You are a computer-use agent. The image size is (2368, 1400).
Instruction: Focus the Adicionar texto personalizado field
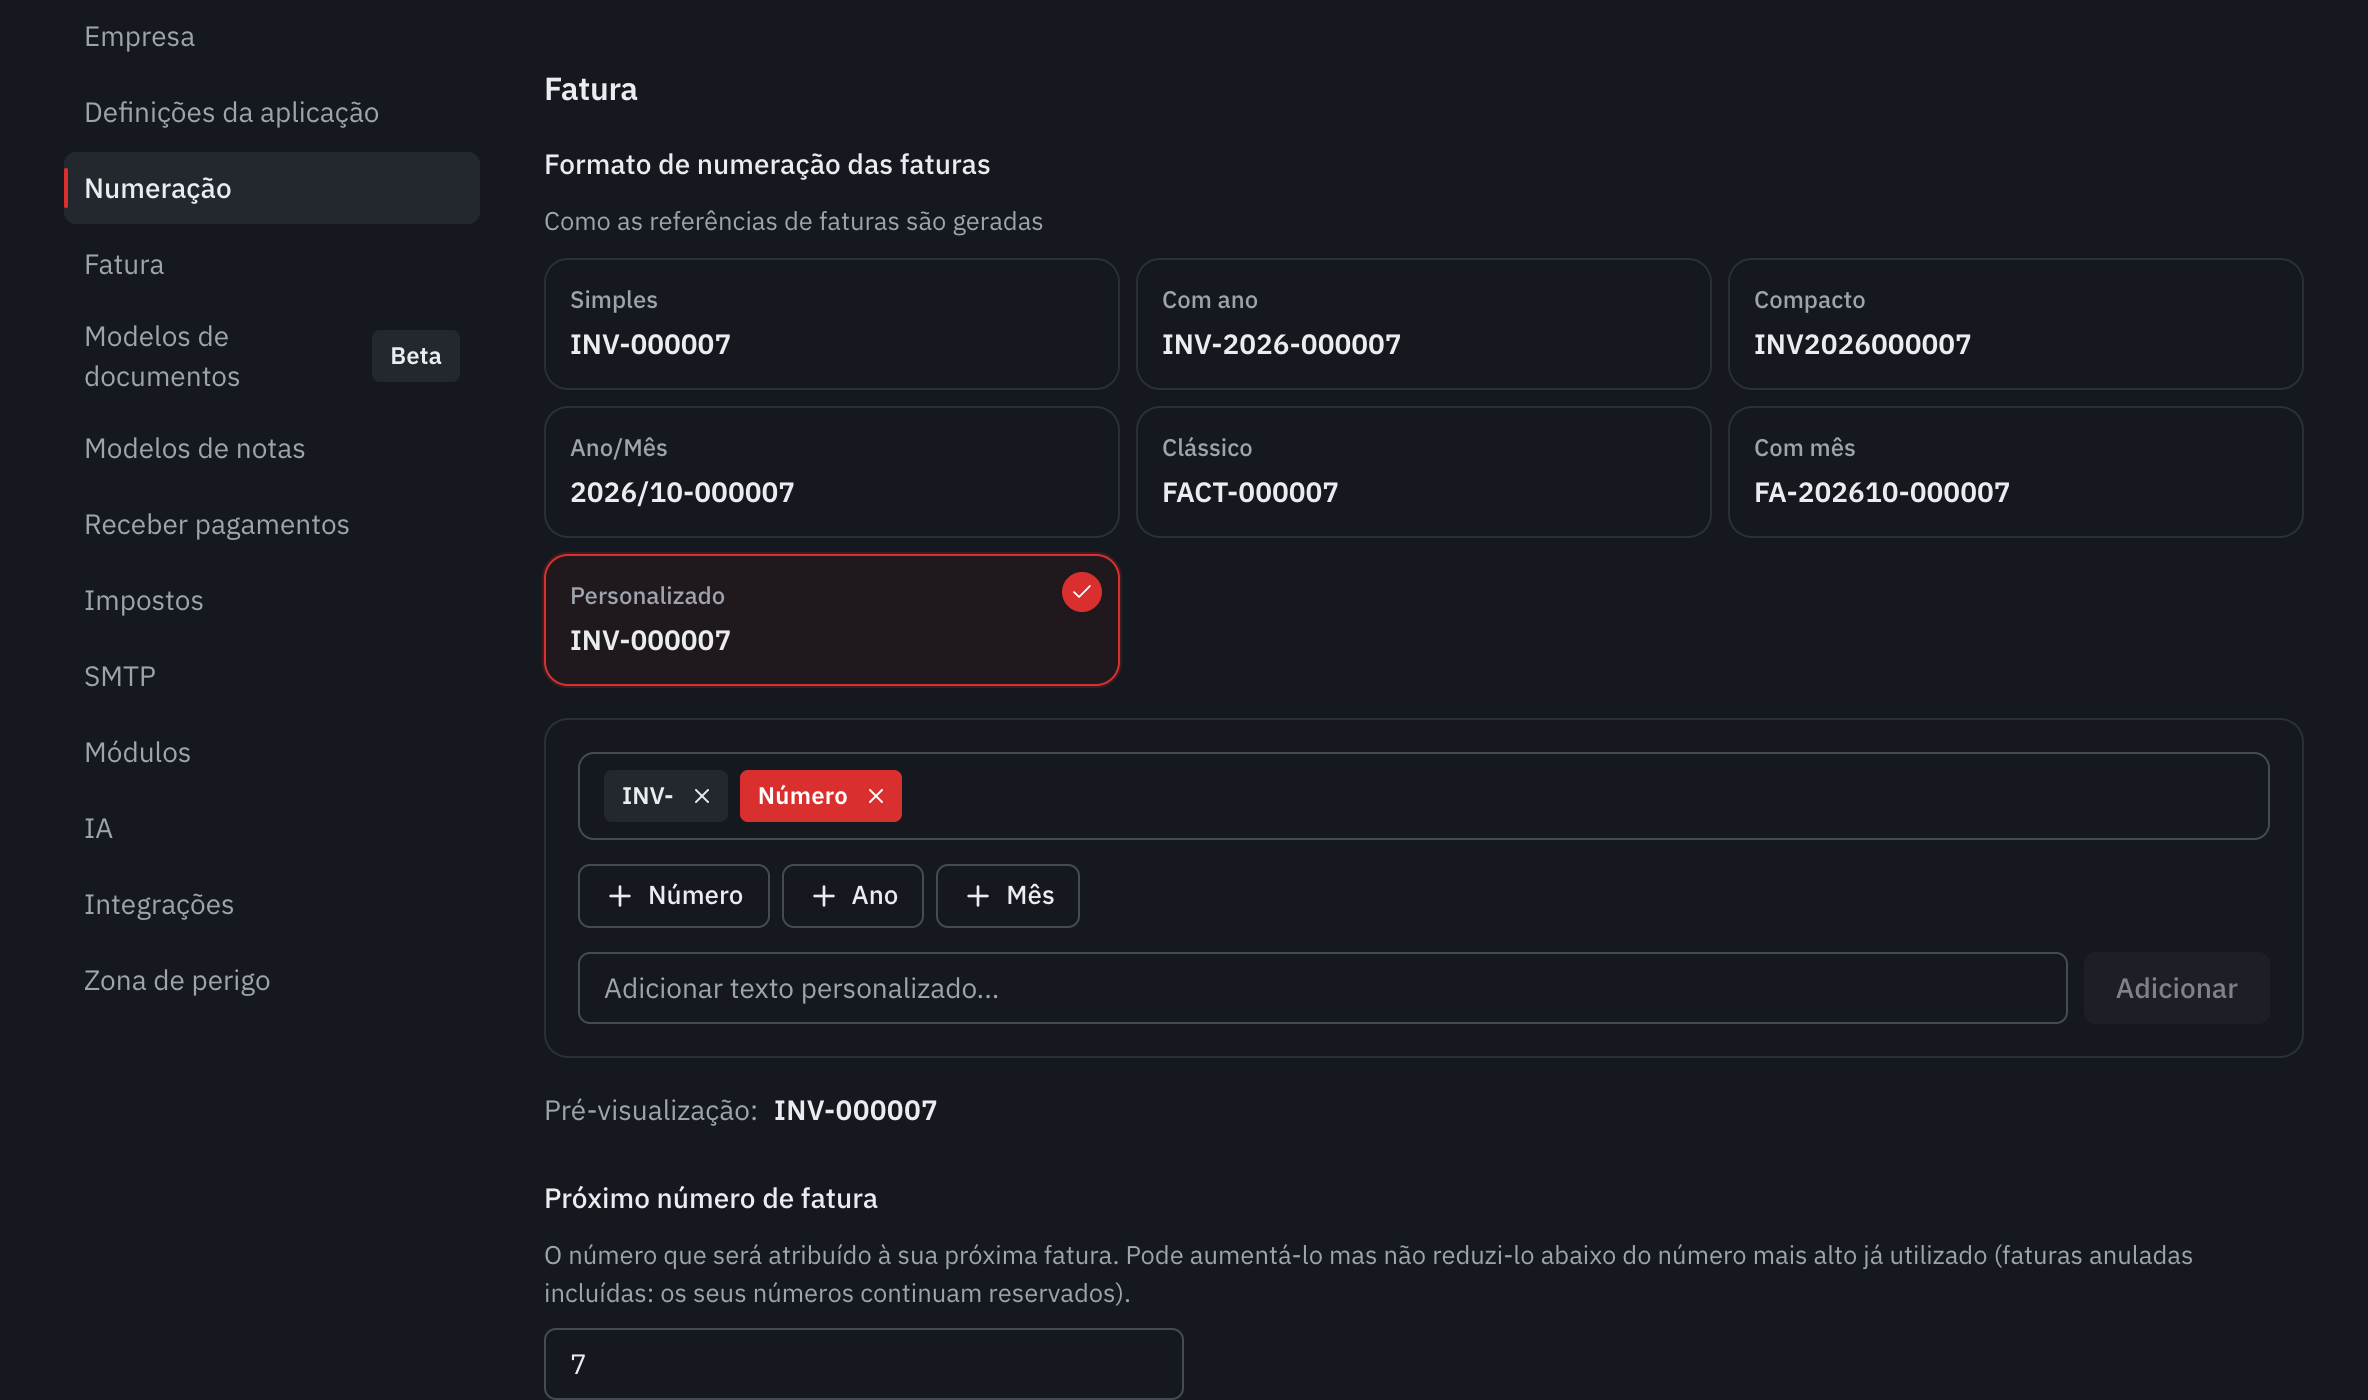(1322, 988)
